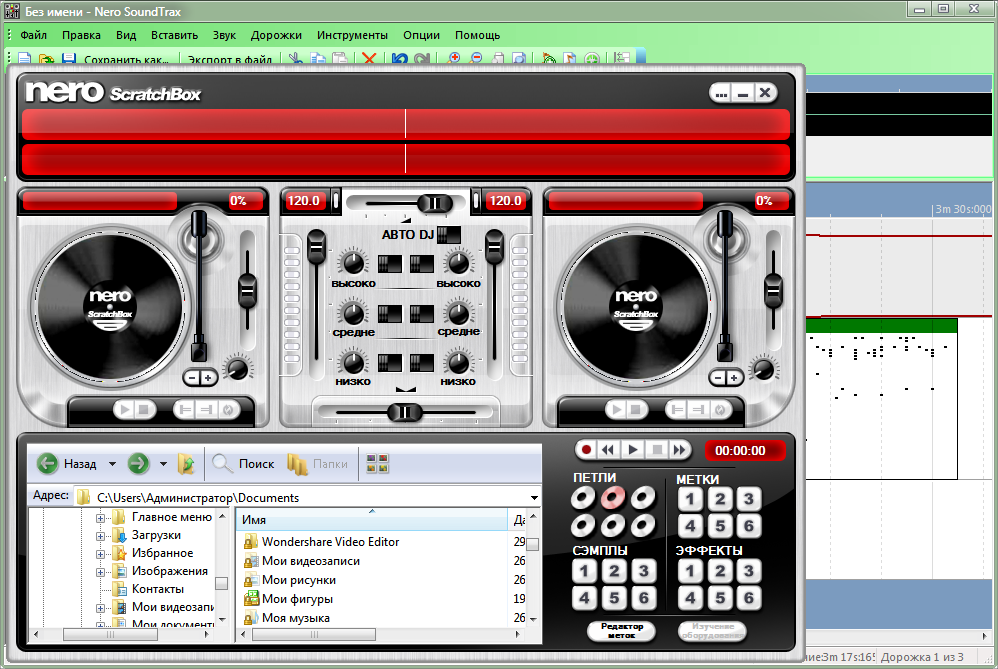Toggle the АВТО DJ switch
This screenshot has width=998, height=669.
click(x=449, y=235)
